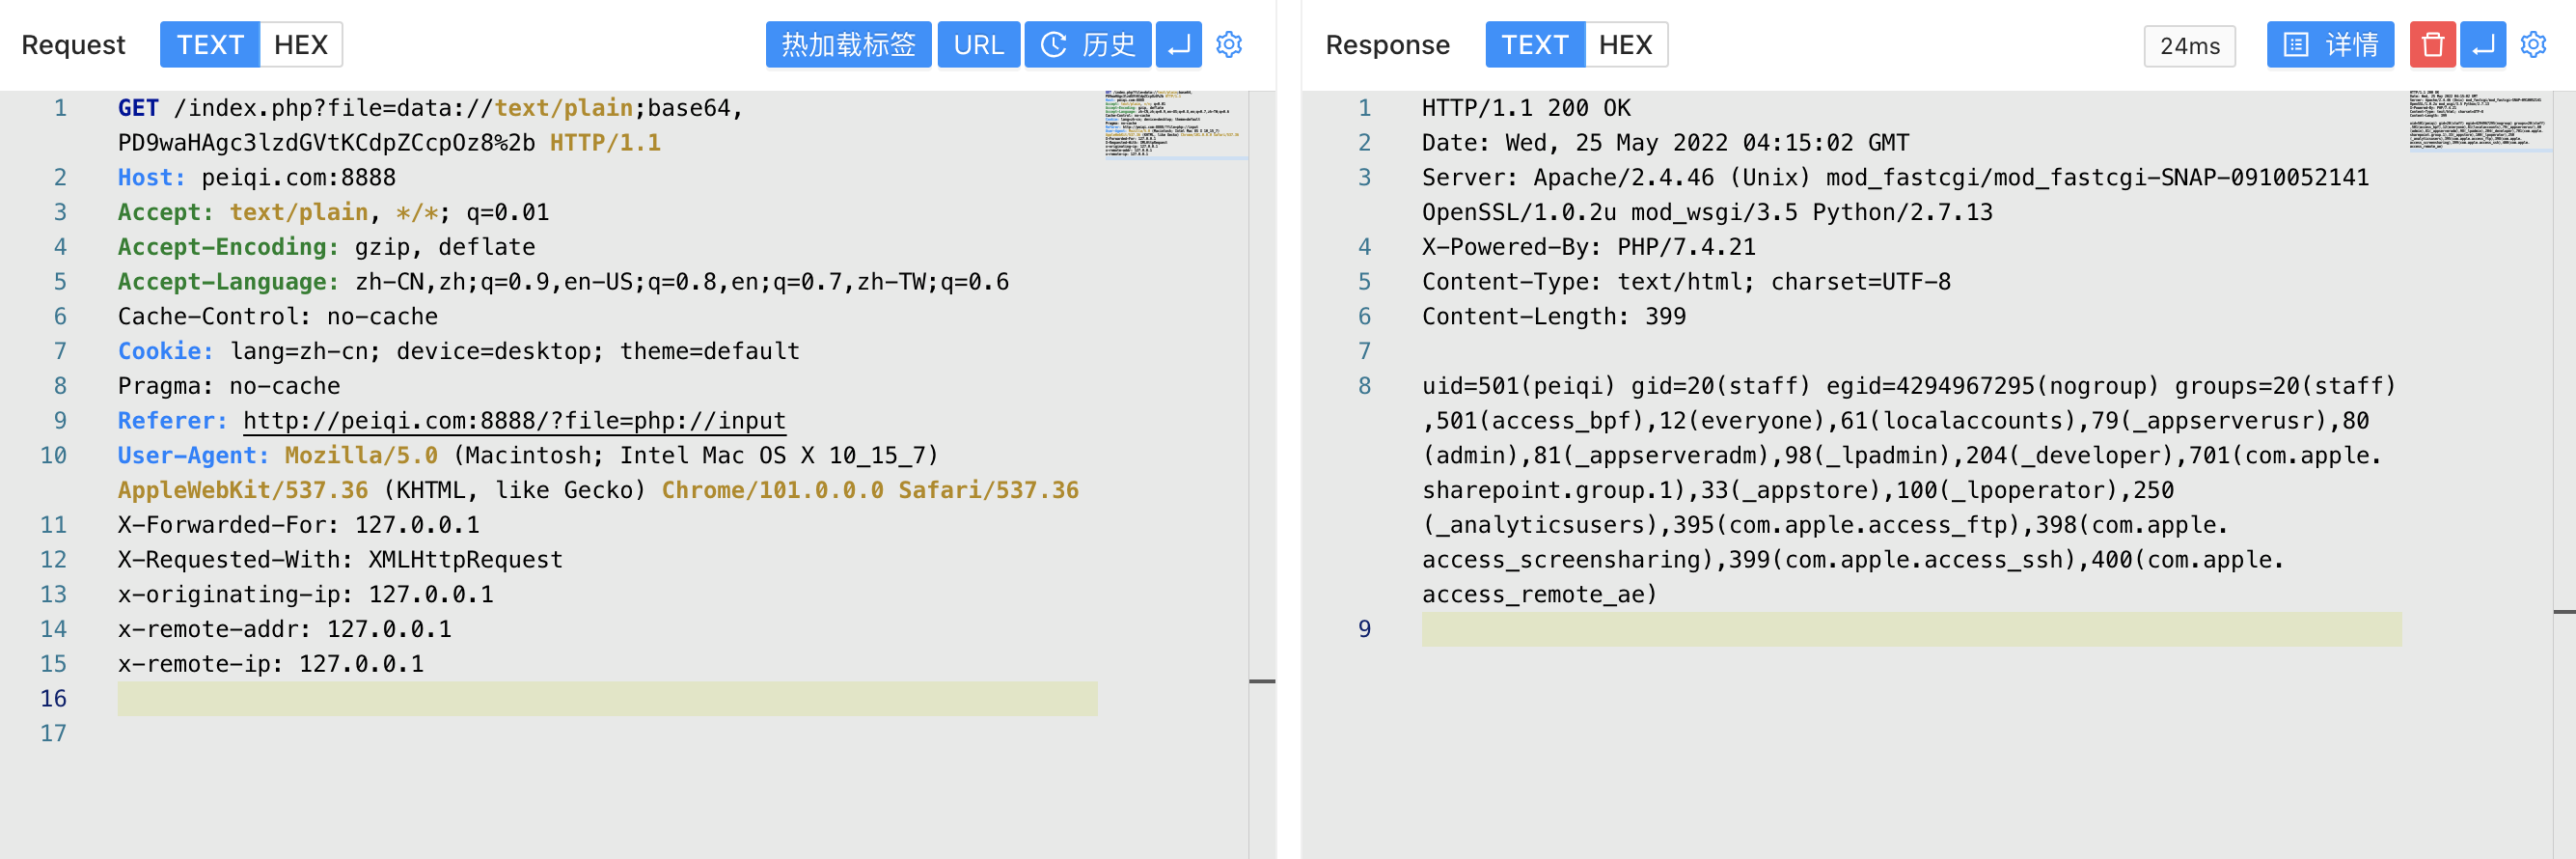The height and width of the screenshot is (859, 2576).
Task: Click Request line number 17
Action: [x=53, y=734]
